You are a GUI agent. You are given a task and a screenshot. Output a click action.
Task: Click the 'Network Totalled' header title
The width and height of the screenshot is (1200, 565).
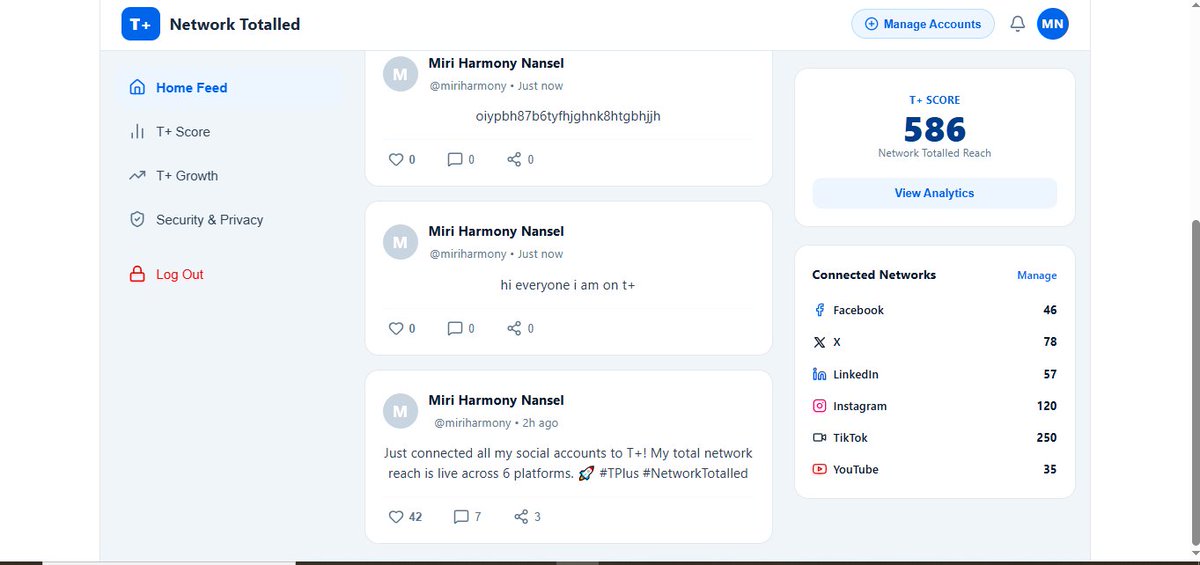click(235, 24)
